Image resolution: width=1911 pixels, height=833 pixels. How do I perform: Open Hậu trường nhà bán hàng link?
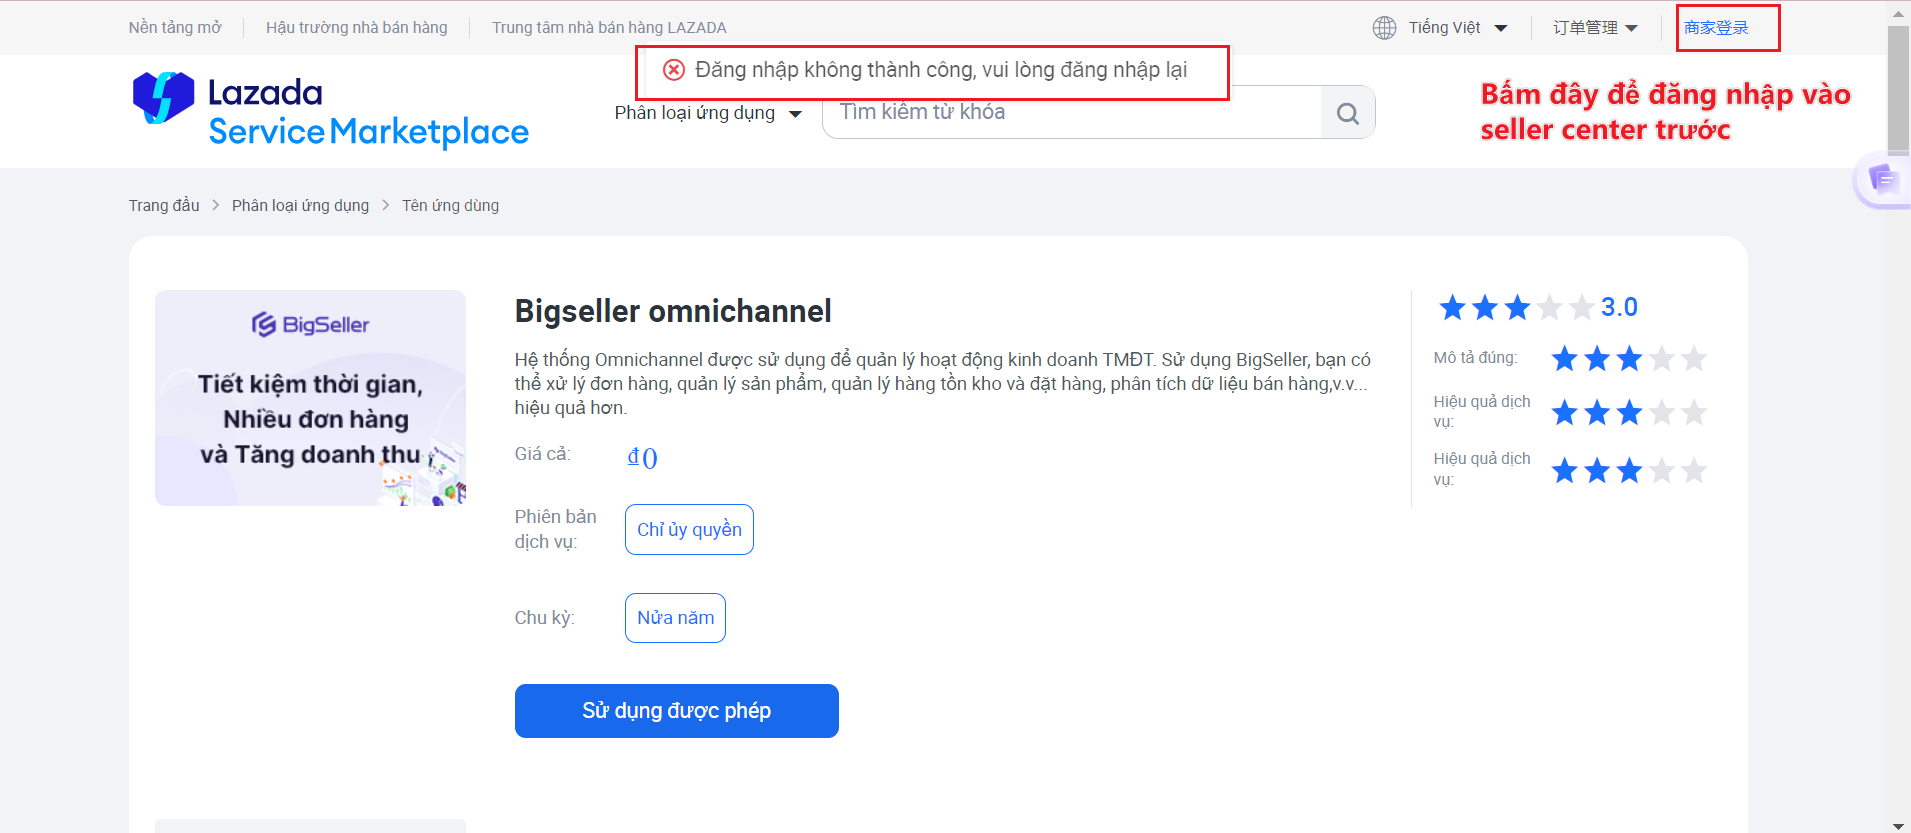pos(357,28)
